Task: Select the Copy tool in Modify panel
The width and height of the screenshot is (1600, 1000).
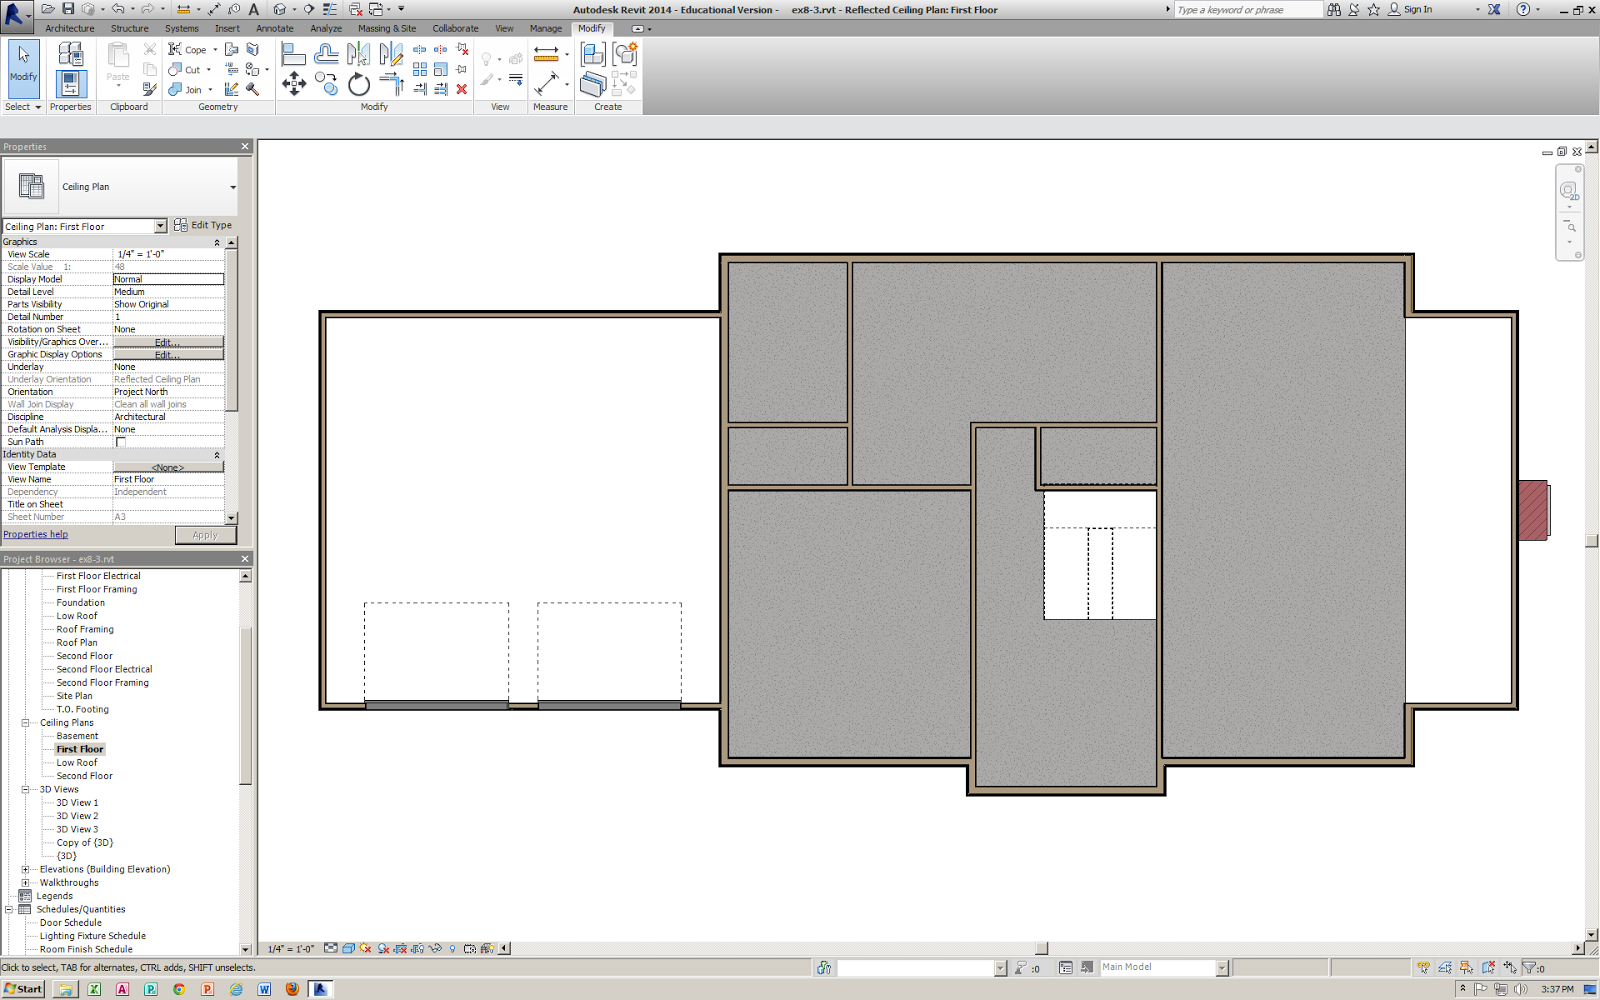Action: (326, 84)
